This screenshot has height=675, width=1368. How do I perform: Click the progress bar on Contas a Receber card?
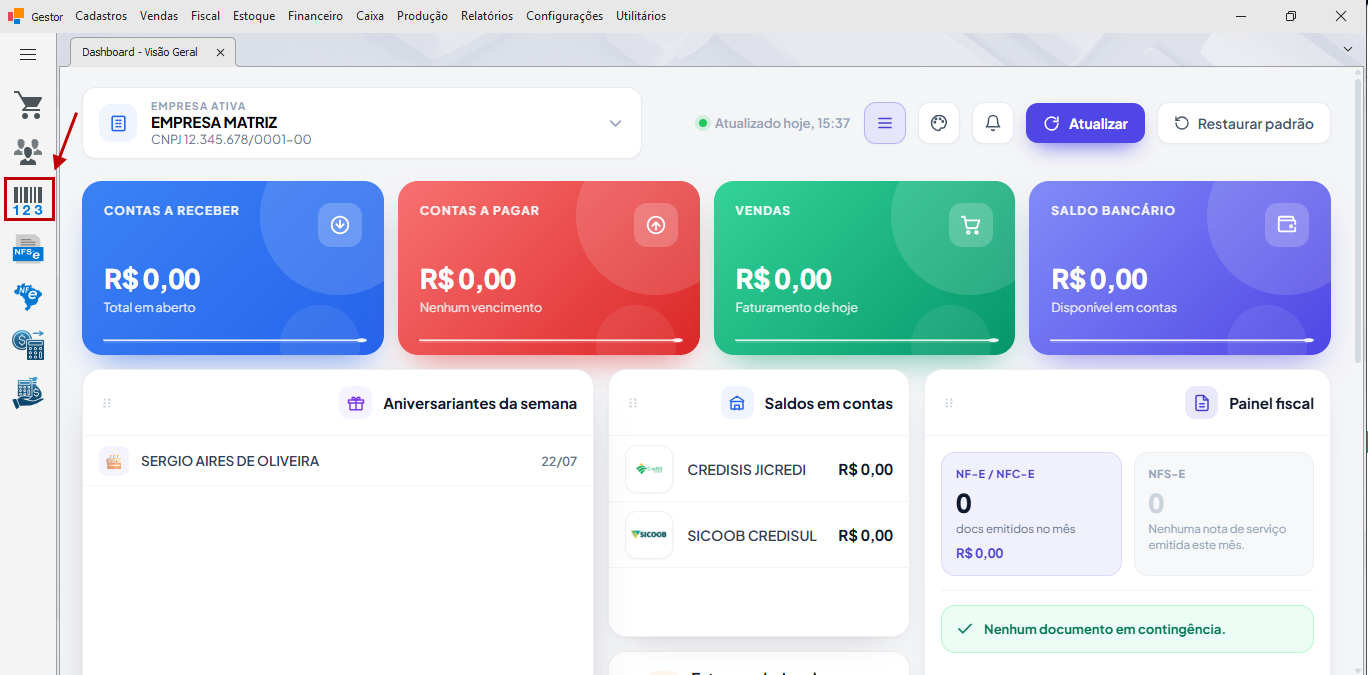[234, 340]
